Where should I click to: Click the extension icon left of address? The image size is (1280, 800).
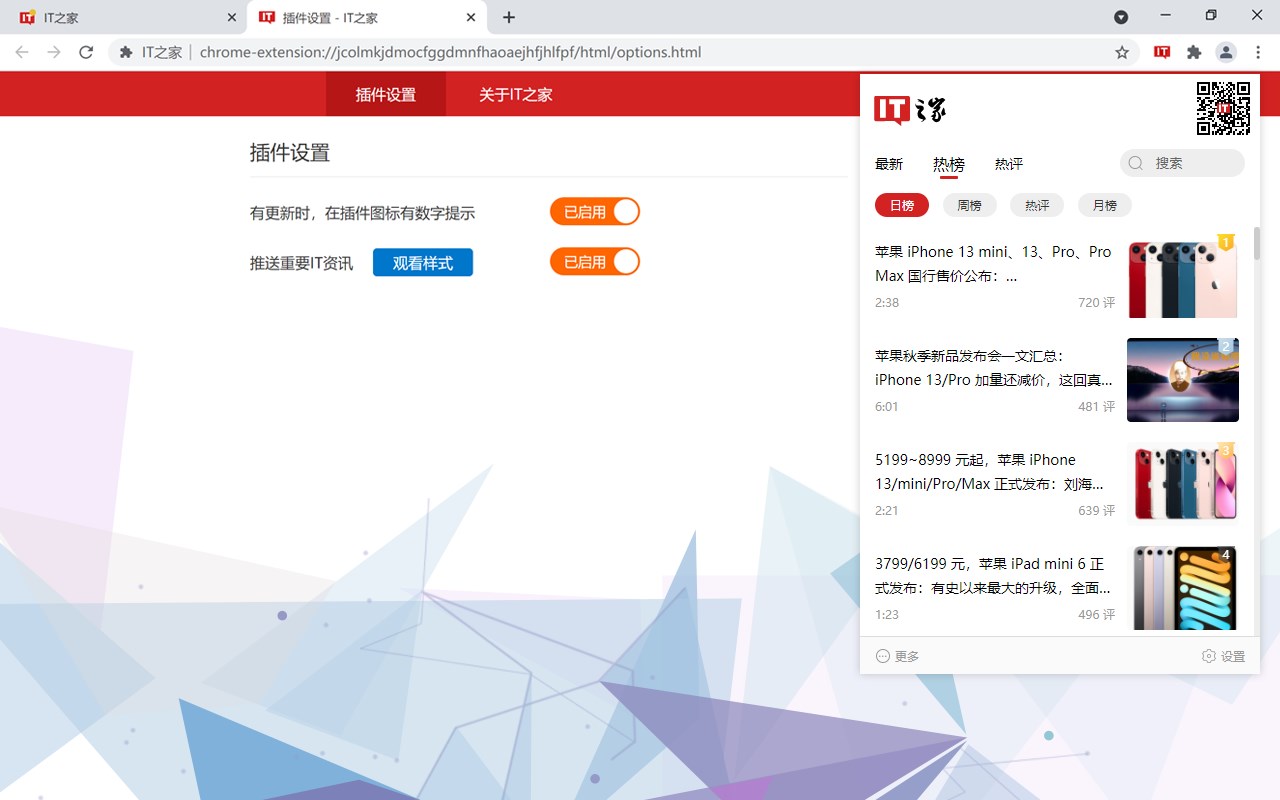coord(126,52)
